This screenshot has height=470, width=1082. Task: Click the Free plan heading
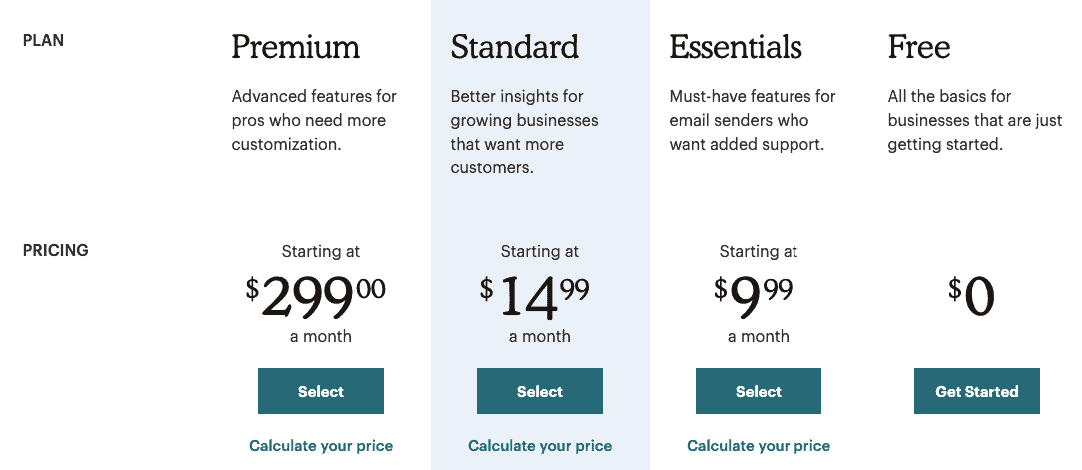tap(918, 47)
